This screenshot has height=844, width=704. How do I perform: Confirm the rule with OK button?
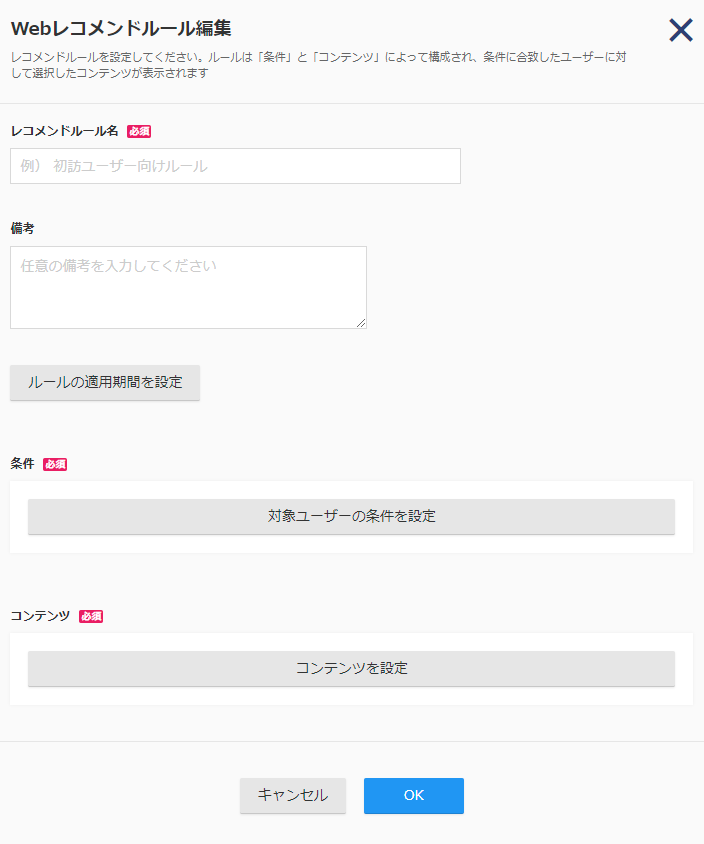pyautogui.click(x=414, y=796)
